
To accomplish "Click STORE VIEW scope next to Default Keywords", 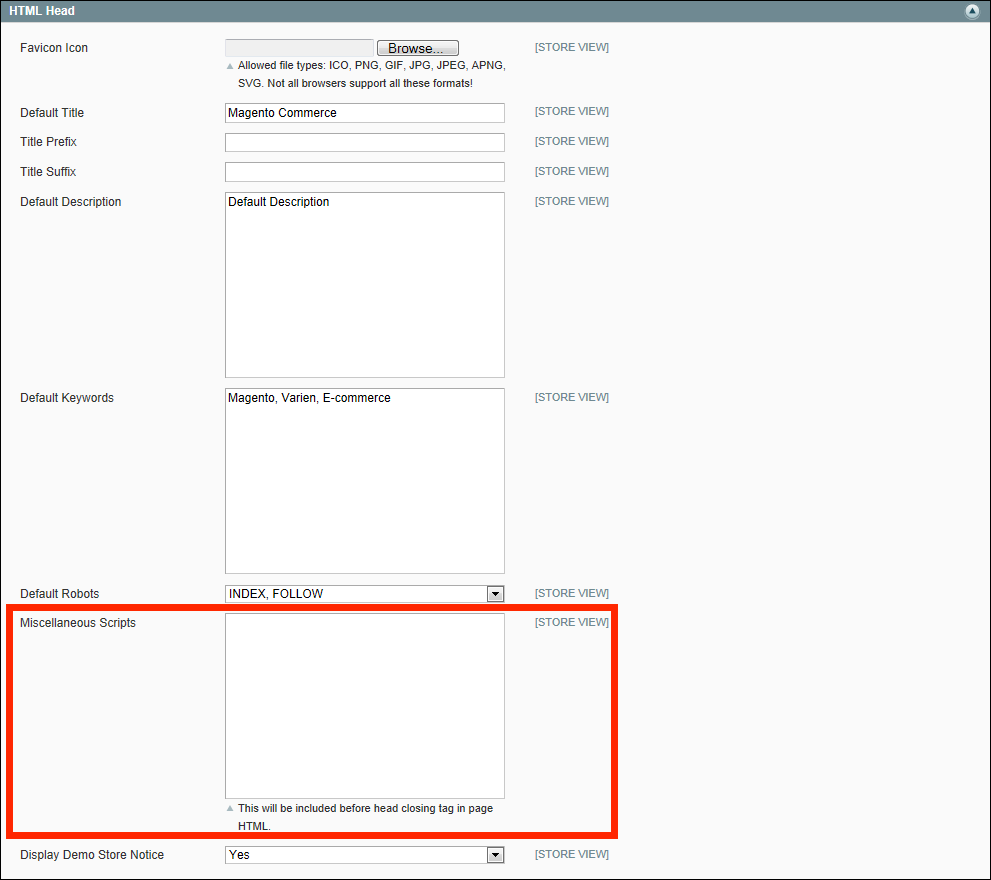I will 572,397.
